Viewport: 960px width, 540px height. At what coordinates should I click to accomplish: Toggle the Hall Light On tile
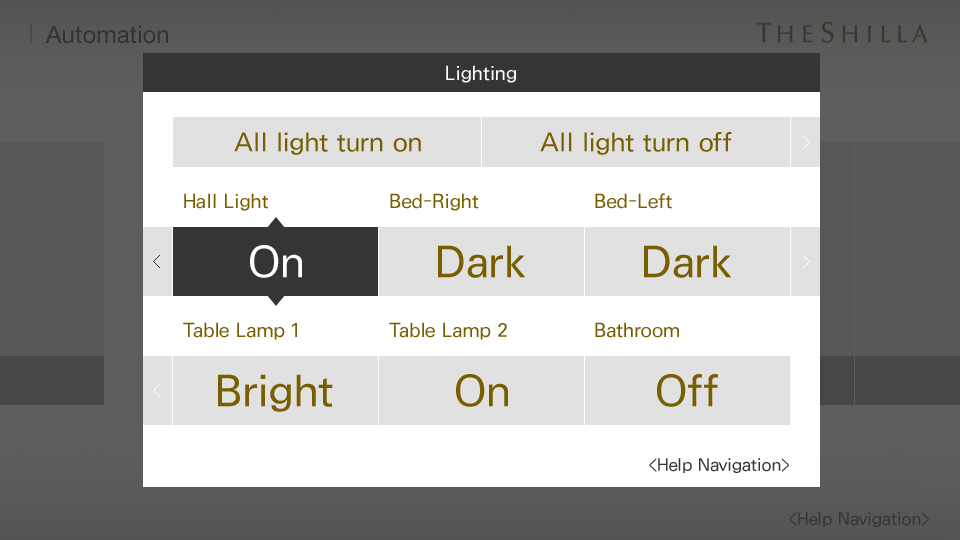click(x=276, y=261)
